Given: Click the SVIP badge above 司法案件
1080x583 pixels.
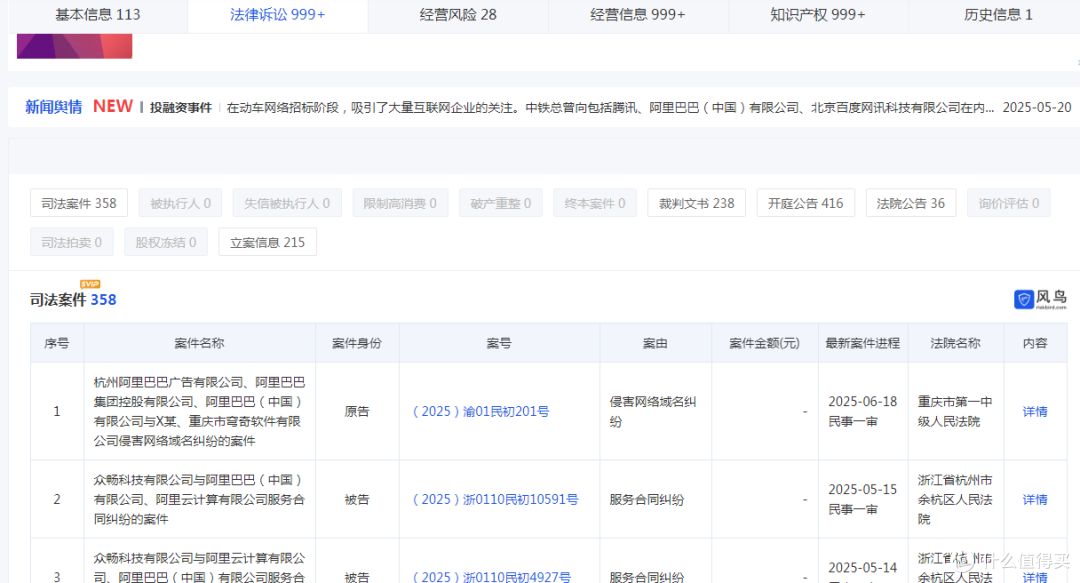Looking at the screenshot, I should (x=90, y=284).
